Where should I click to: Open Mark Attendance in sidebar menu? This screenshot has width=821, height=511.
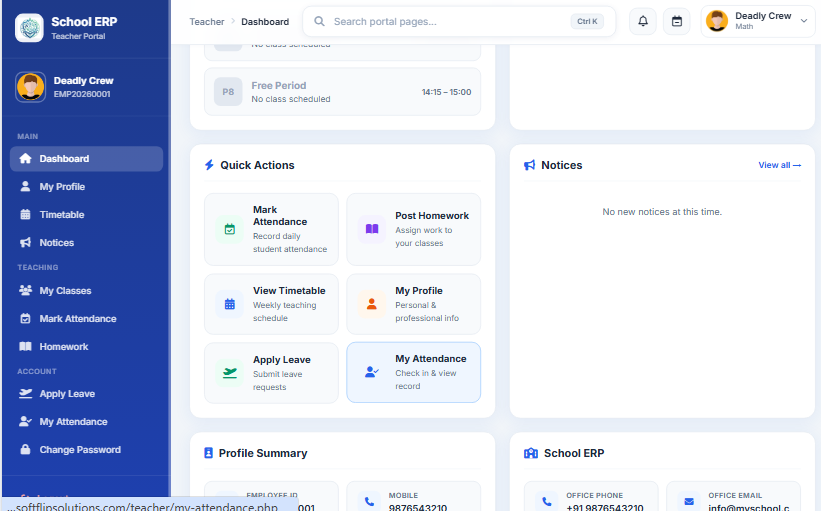click(86, 318)
